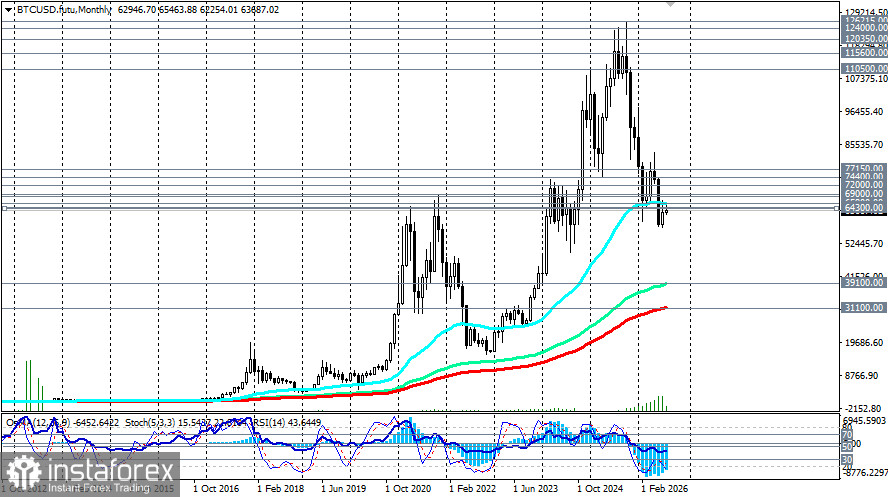Click the 1 Jun 2023 date label
This screenshot has width=888, height=497.
coord(537,489)
